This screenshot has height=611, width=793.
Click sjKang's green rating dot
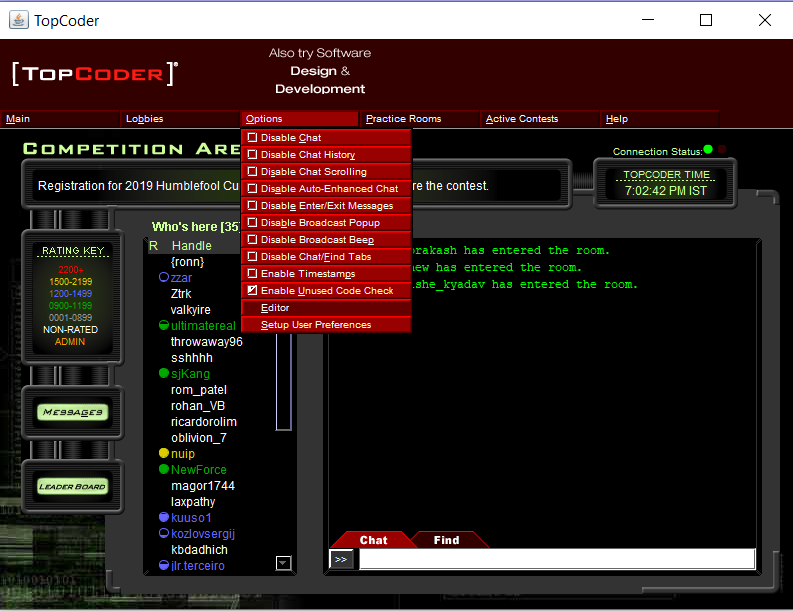(164, 373)
